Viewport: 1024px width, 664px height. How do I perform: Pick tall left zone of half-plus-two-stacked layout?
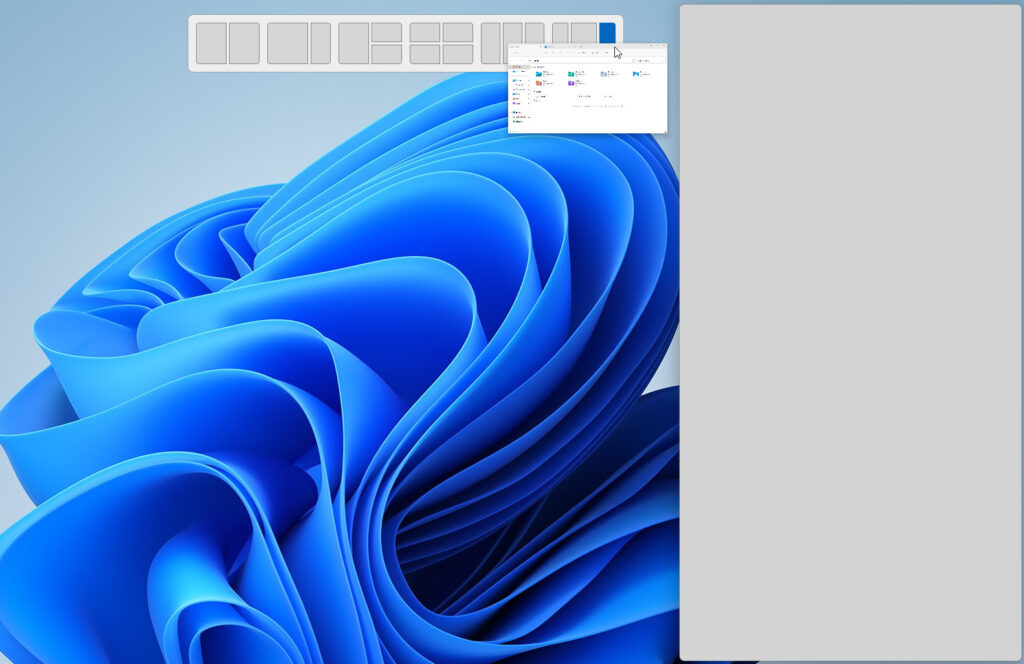coord(354,43)
